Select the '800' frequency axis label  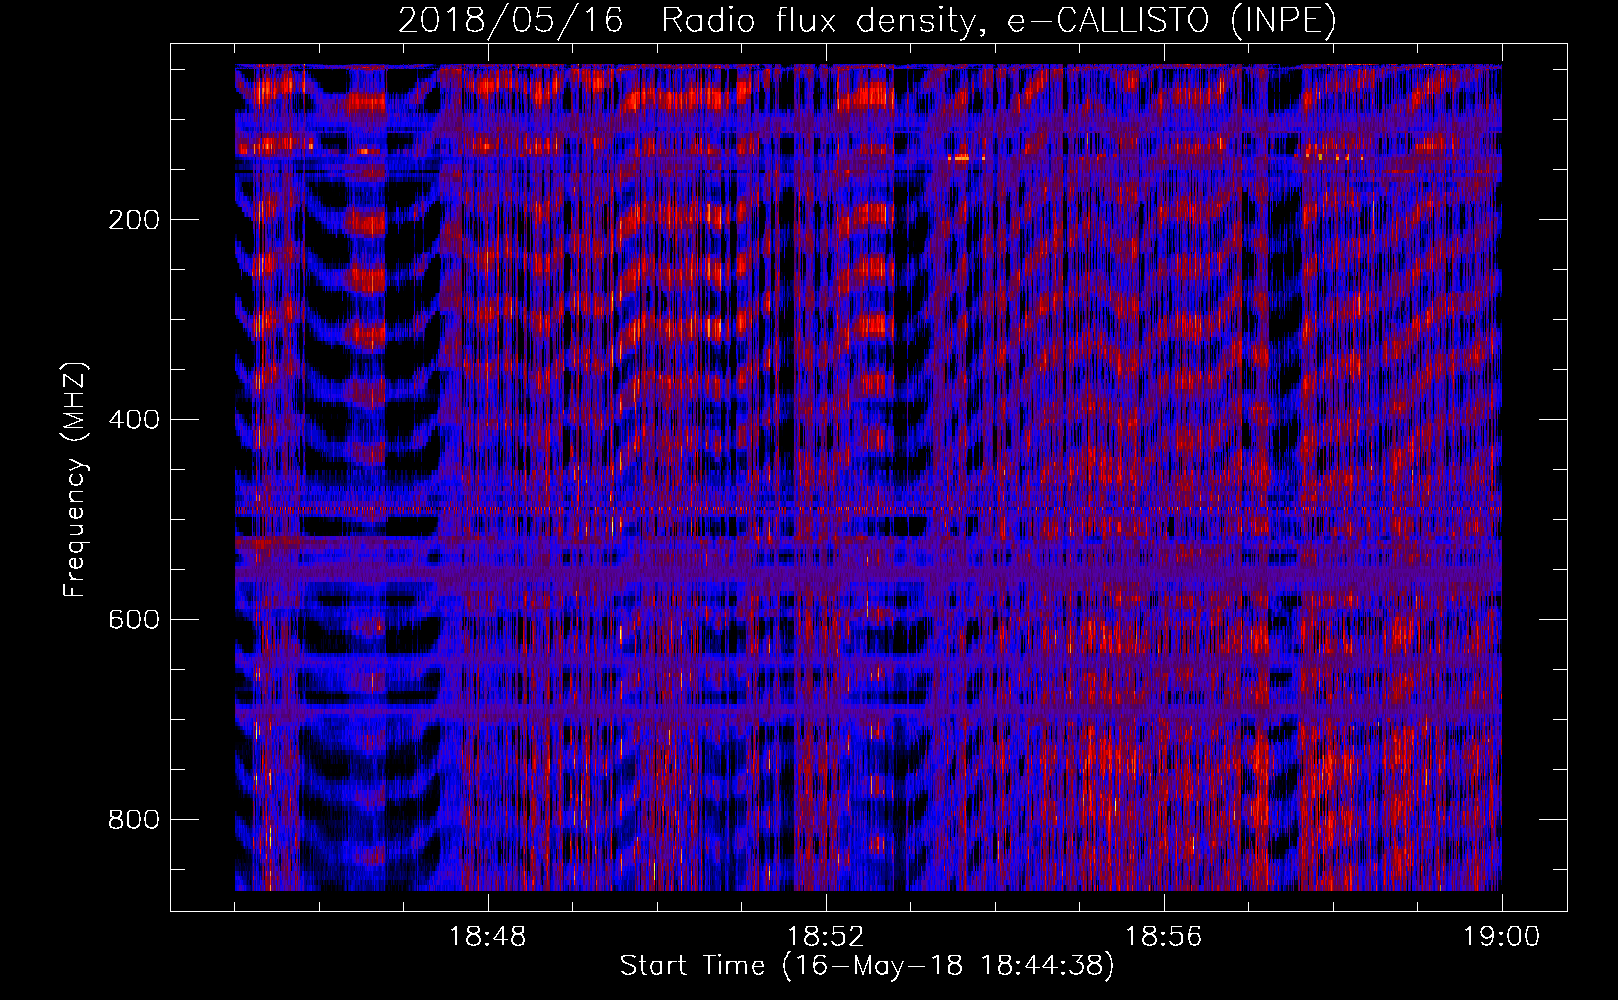tap(133, 820)
